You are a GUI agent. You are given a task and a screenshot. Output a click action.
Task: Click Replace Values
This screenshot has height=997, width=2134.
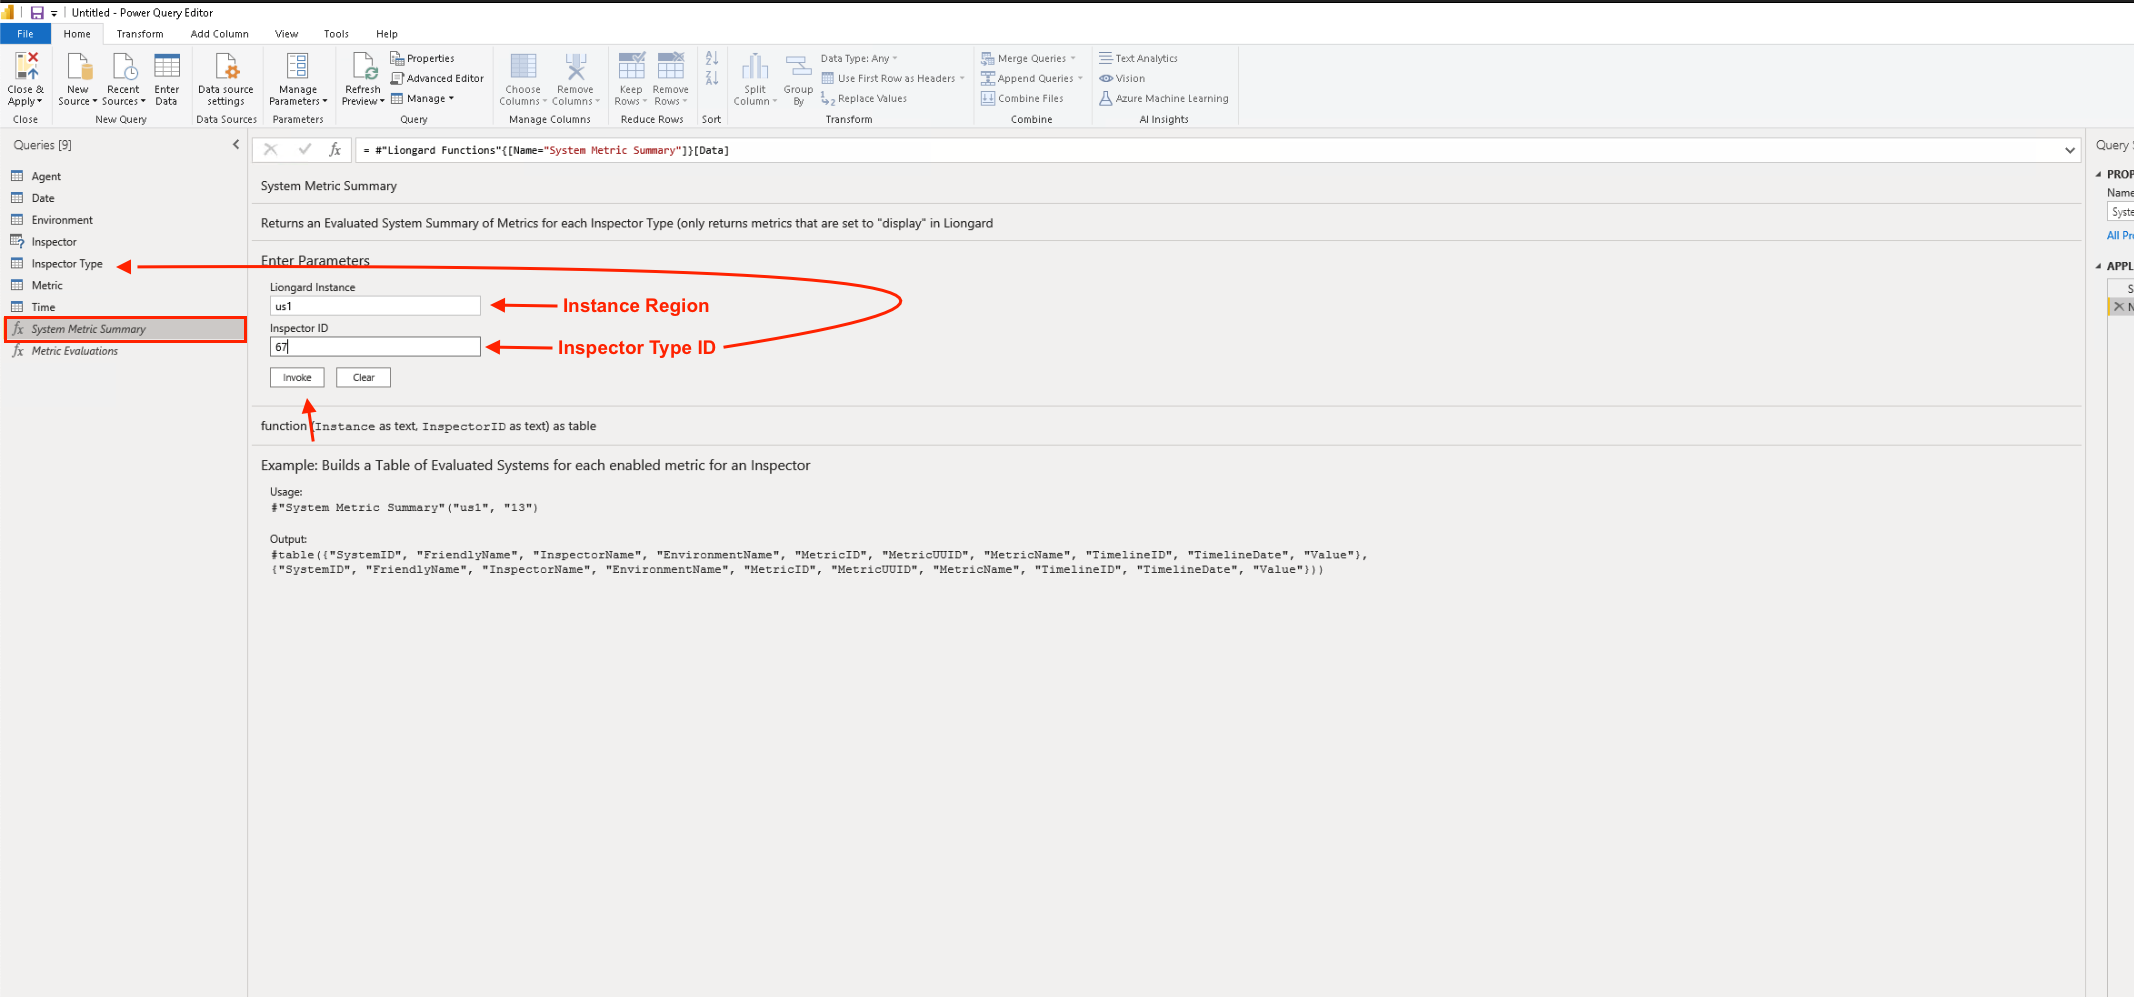tap(864, 98)
